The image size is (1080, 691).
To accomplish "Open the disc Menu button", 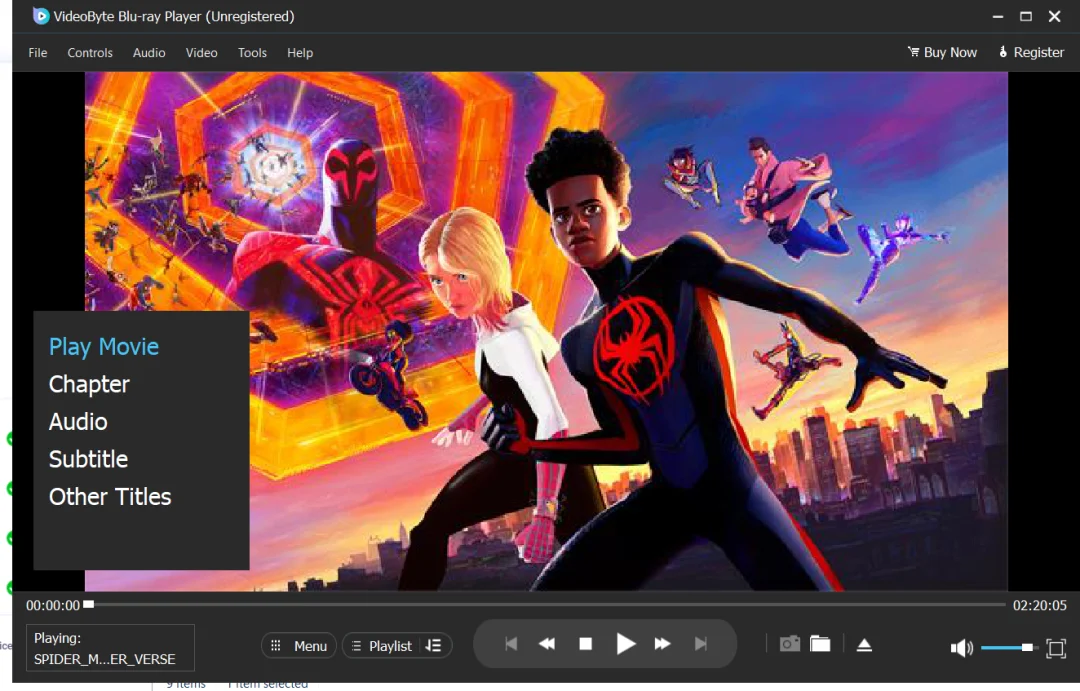I will coord(298,646).
